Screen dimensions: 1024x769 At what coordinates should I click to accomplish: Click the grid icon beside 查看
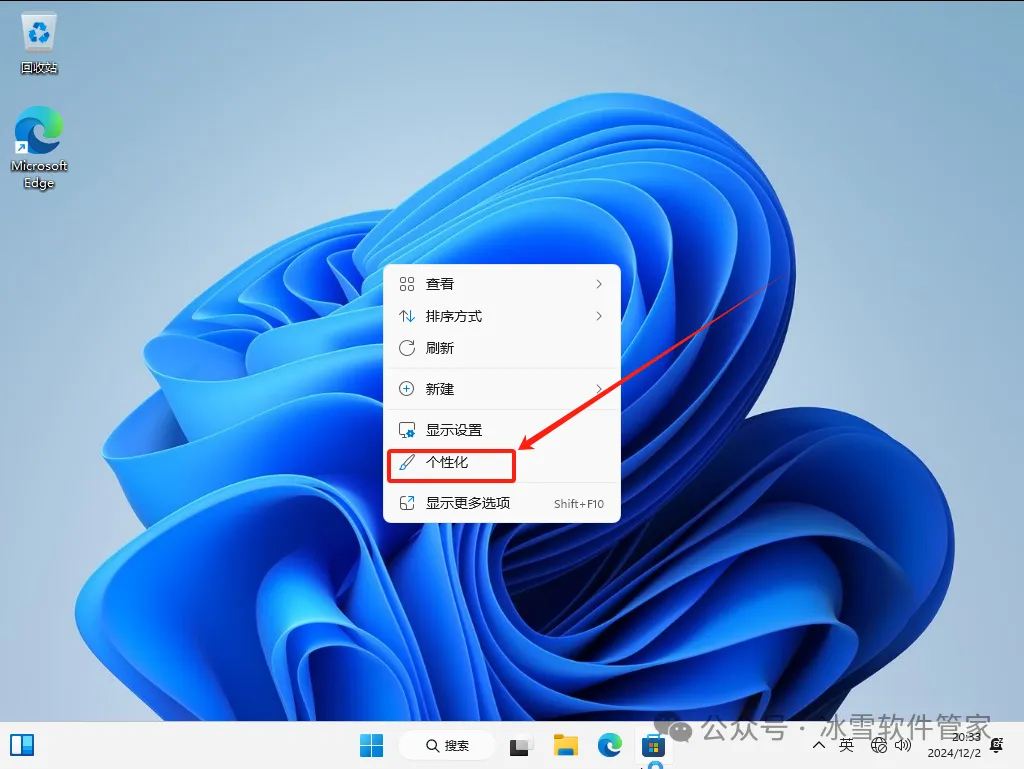pos(407,284)
